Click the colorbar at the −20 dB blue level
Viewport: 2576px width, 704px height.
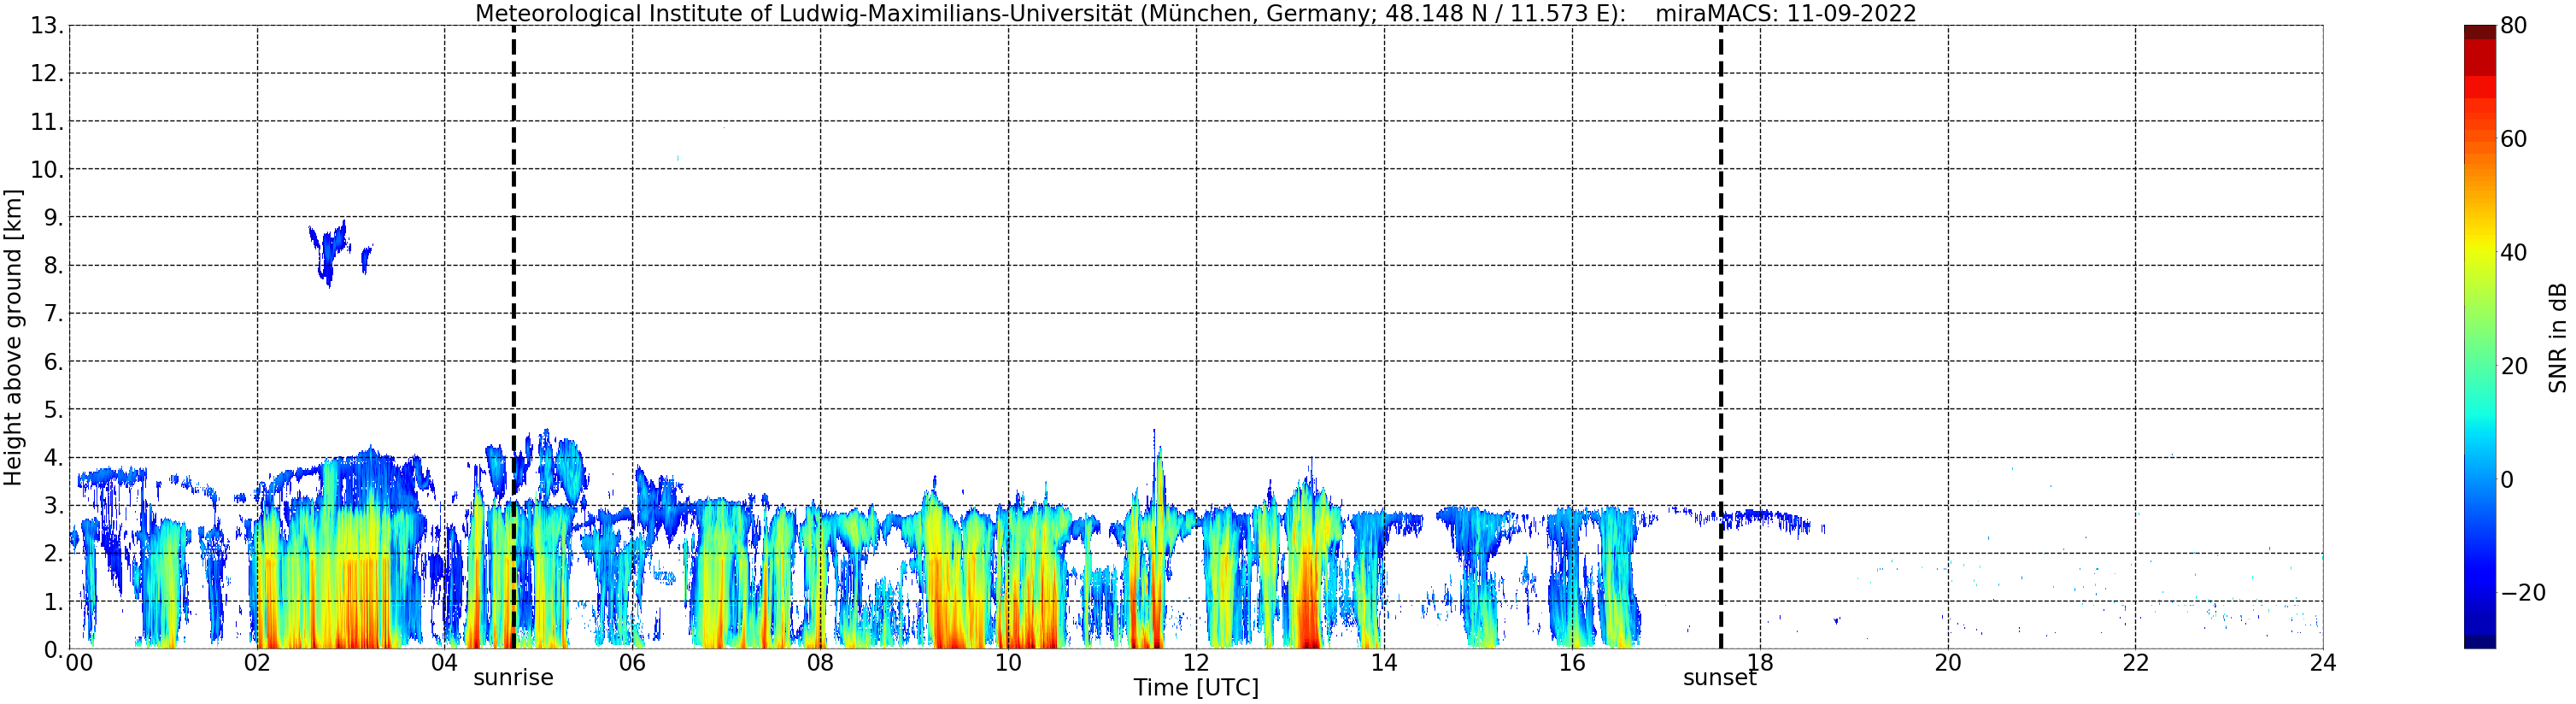(2479, 592)
